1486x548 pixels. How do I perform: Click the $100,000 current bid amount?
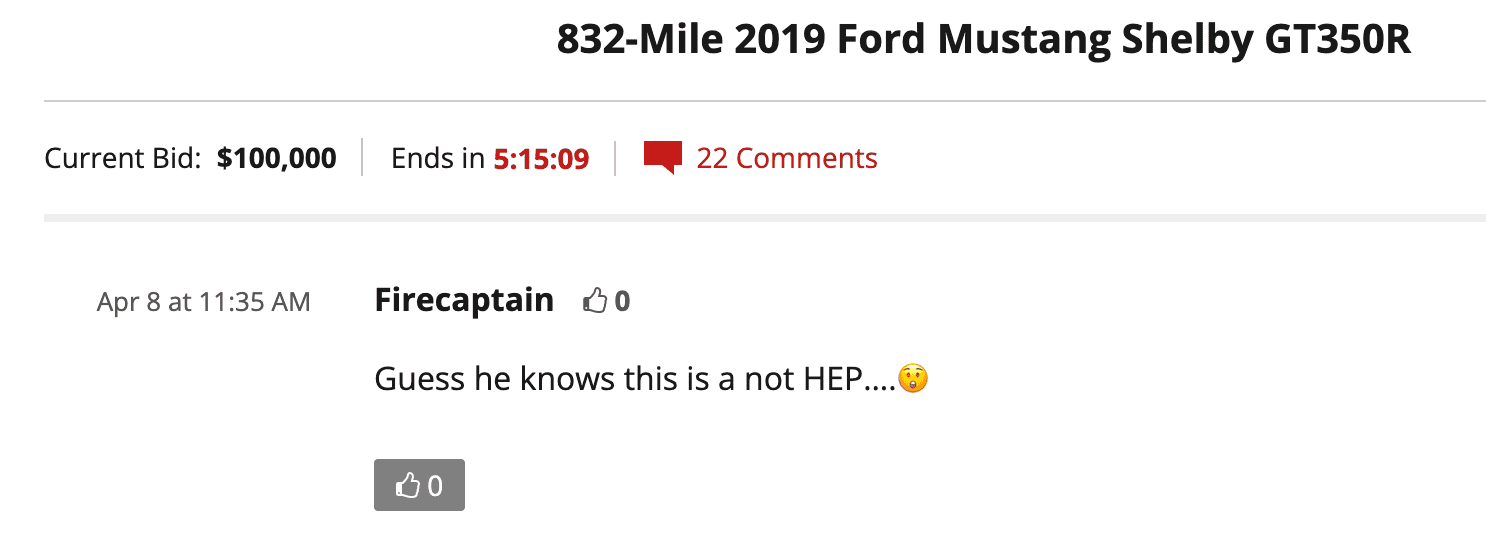pos(276,158)
